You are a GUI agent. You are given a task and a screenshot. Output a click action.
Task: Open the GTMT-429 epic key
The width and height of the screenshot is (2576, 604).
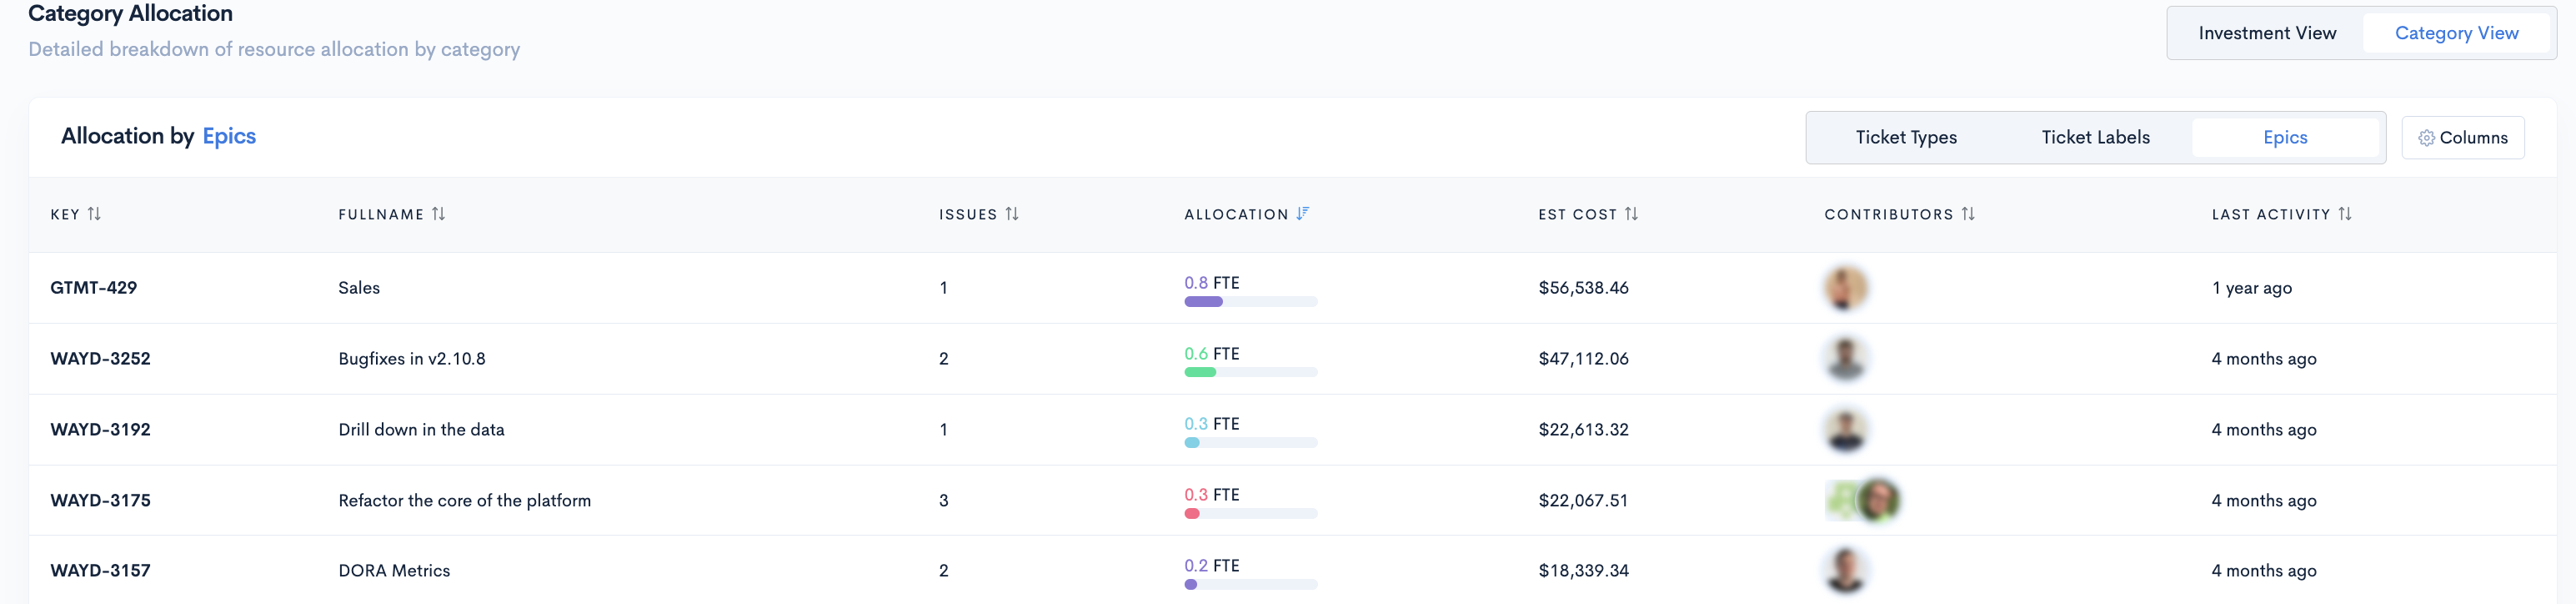tap(94, 288)
